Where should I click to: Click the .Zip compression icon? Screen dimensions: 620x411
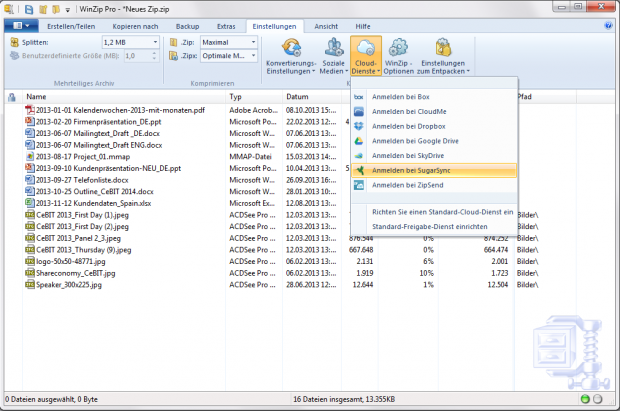(173, 42)
